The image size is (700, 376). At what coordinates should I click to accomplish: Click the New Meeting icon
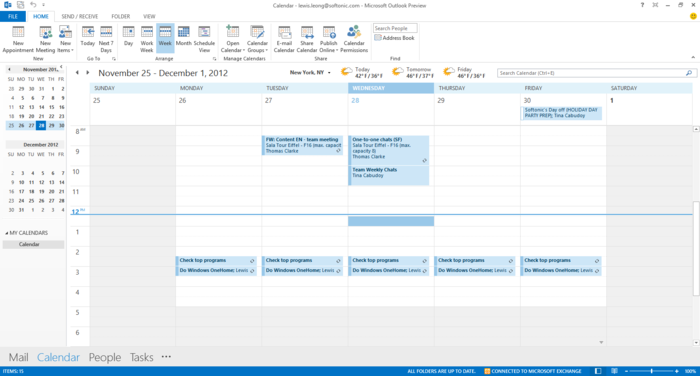pyautogui.click(x=45, y=39)
